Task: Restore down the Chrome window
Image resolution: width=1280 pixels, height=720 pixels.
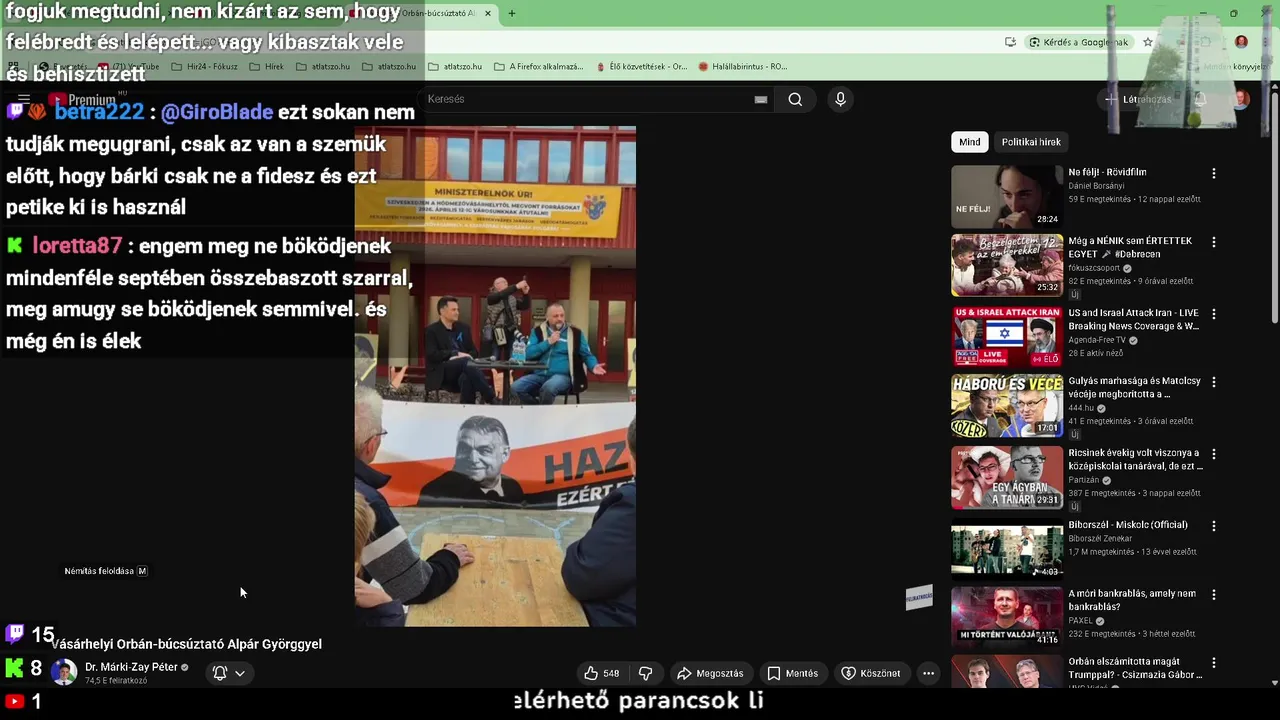Action: point(1233,13)
